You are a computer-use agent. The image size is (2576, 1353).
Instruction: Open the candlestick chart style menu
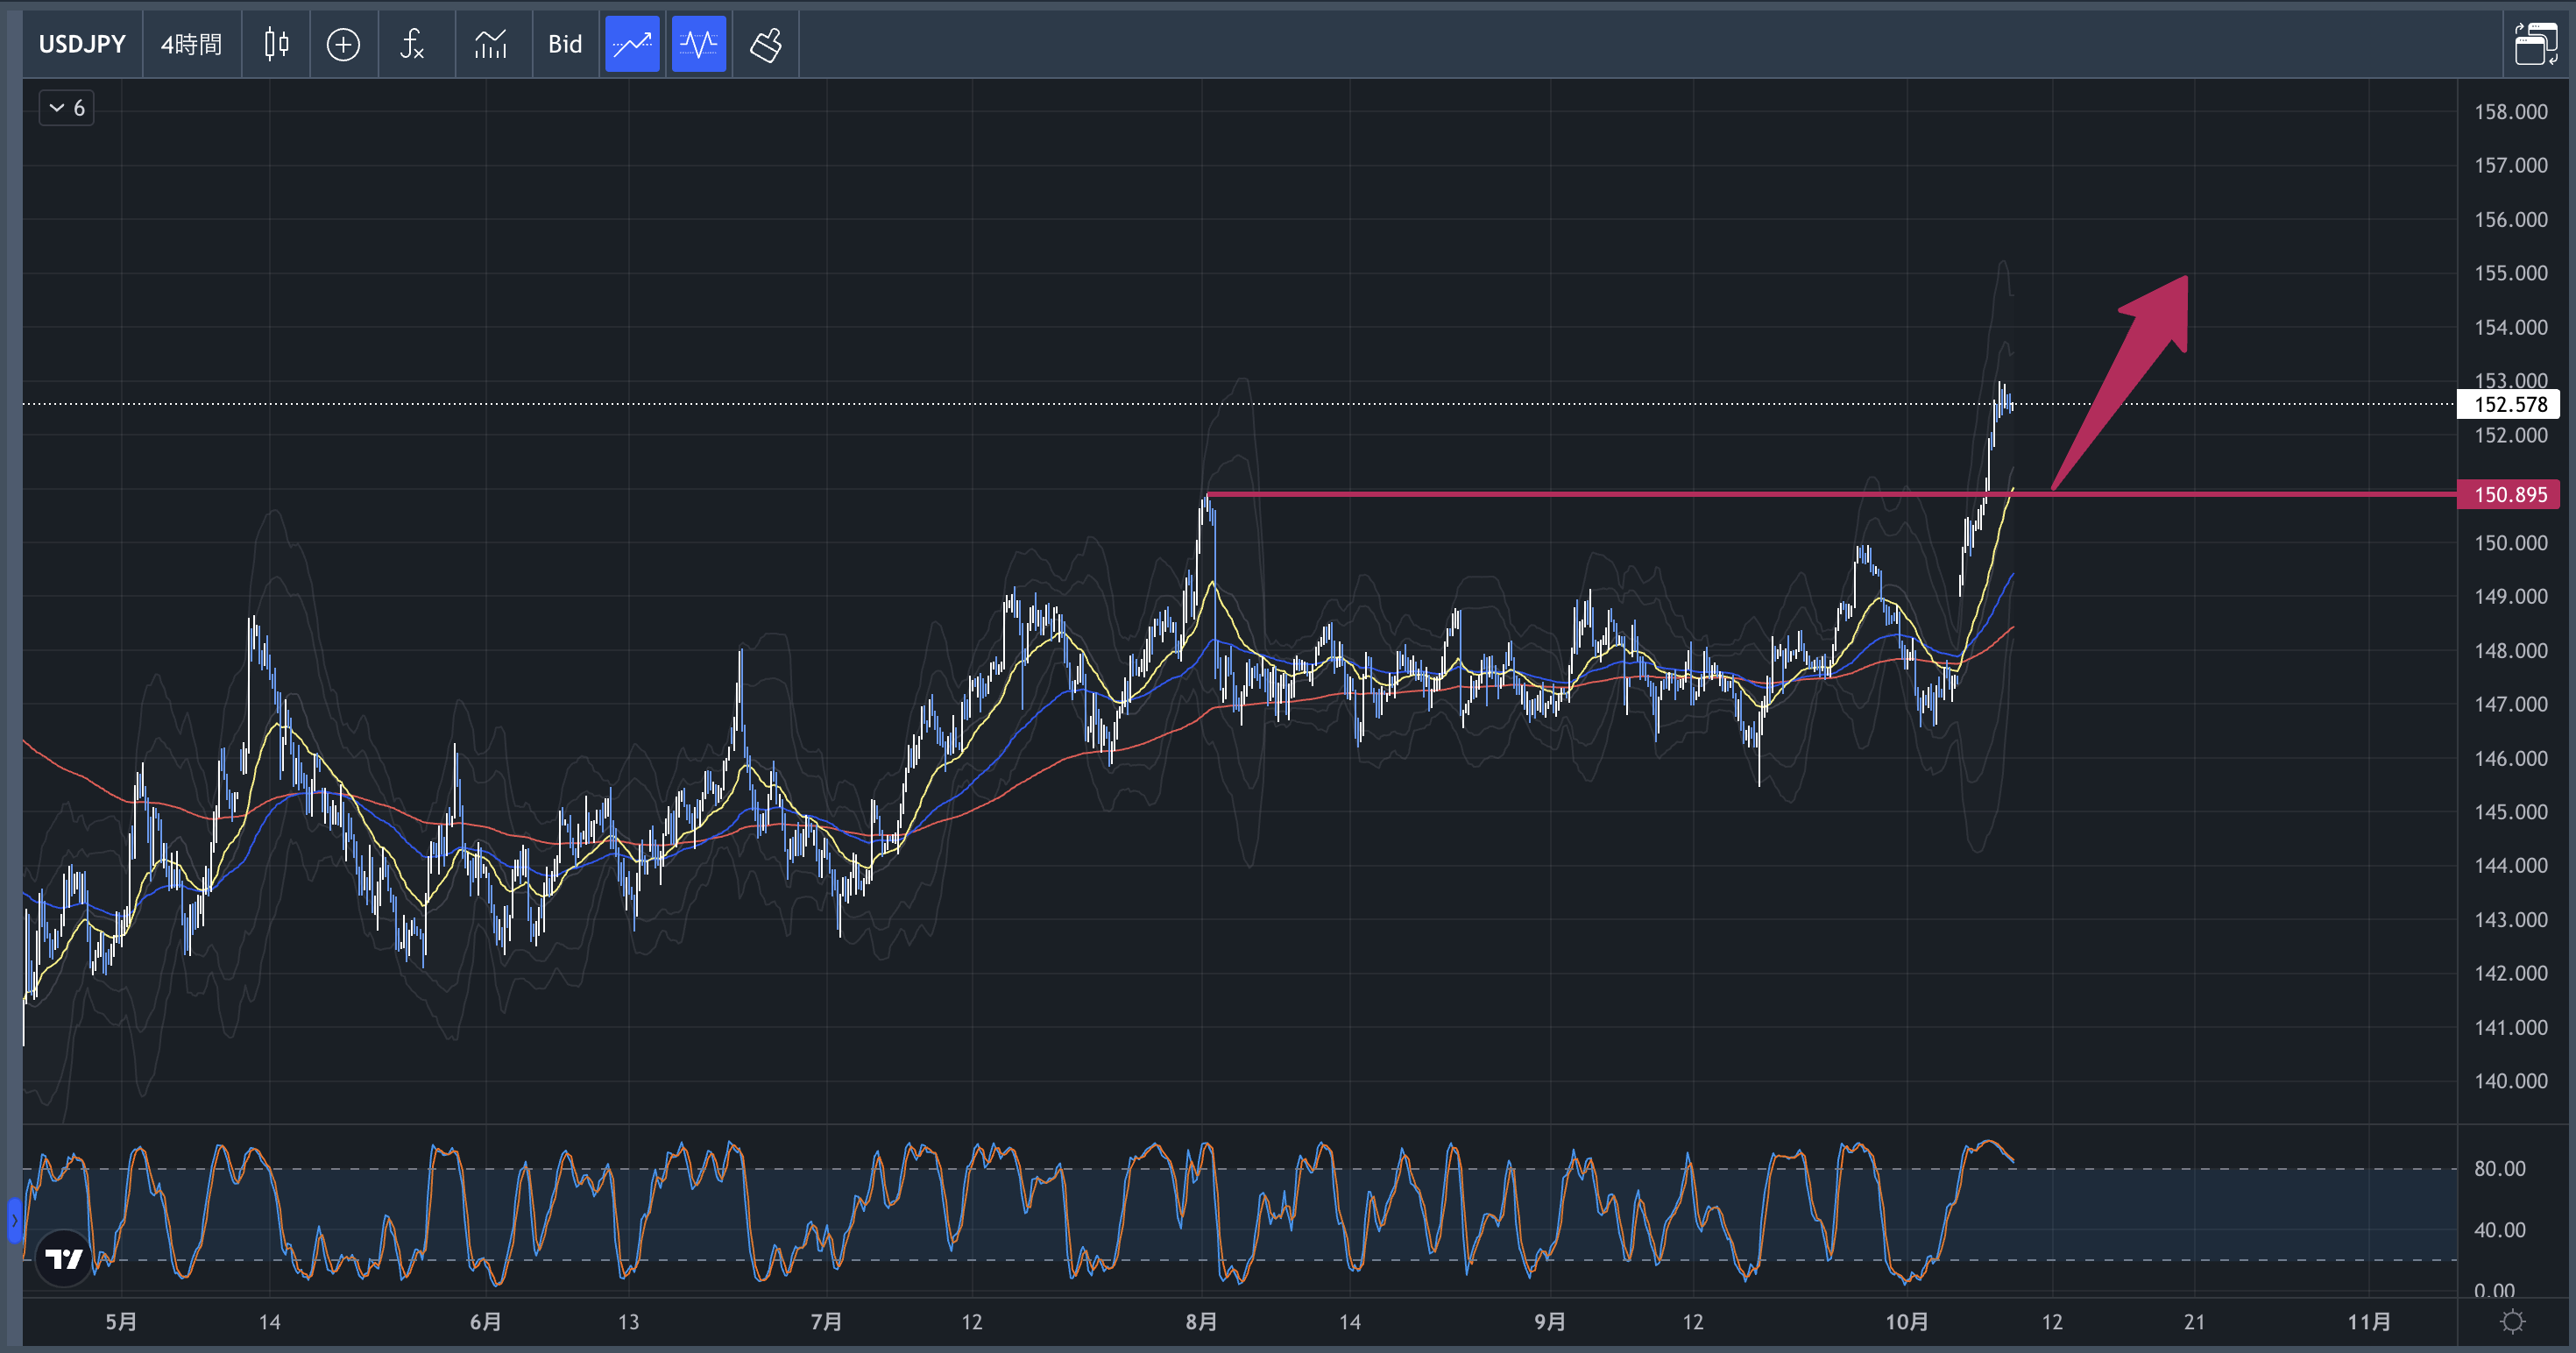click(276, 44)
